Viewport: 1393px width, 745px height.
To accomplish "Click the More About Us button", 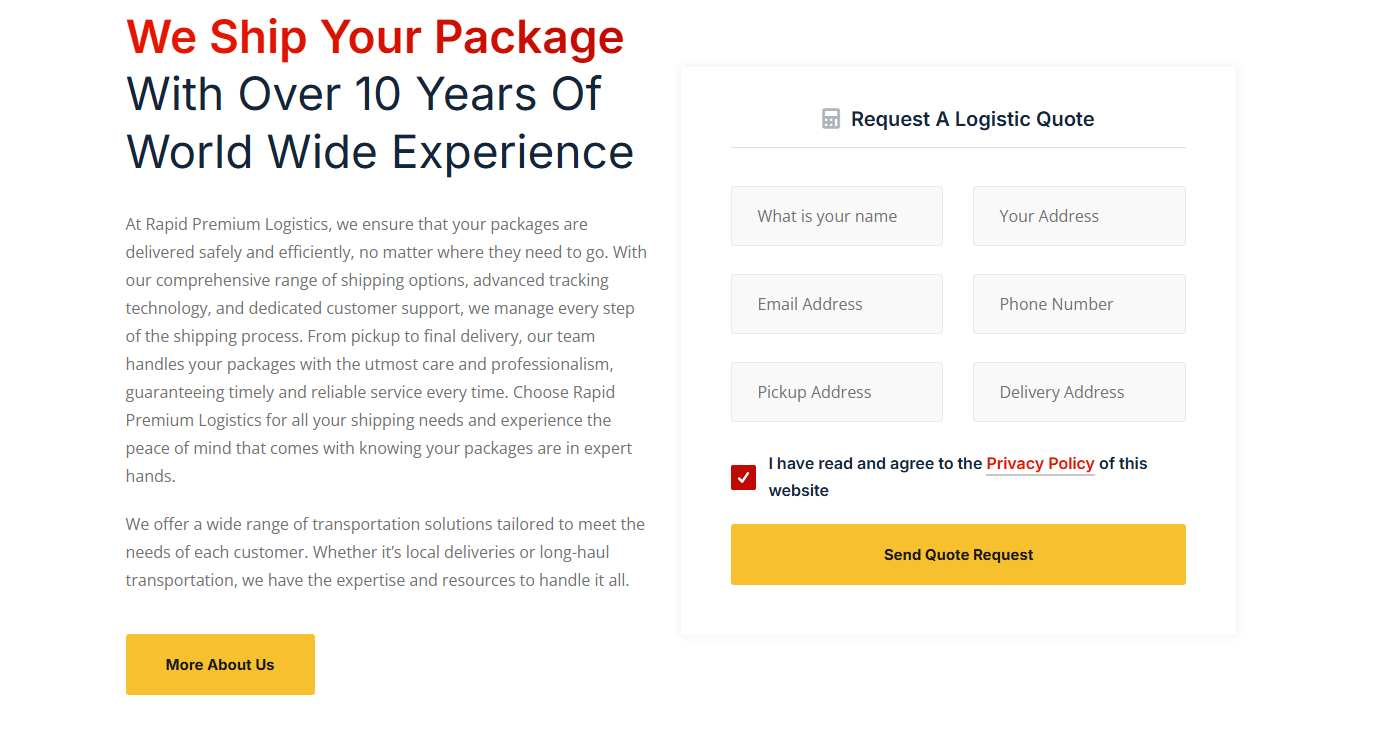I will pos(220,664).
